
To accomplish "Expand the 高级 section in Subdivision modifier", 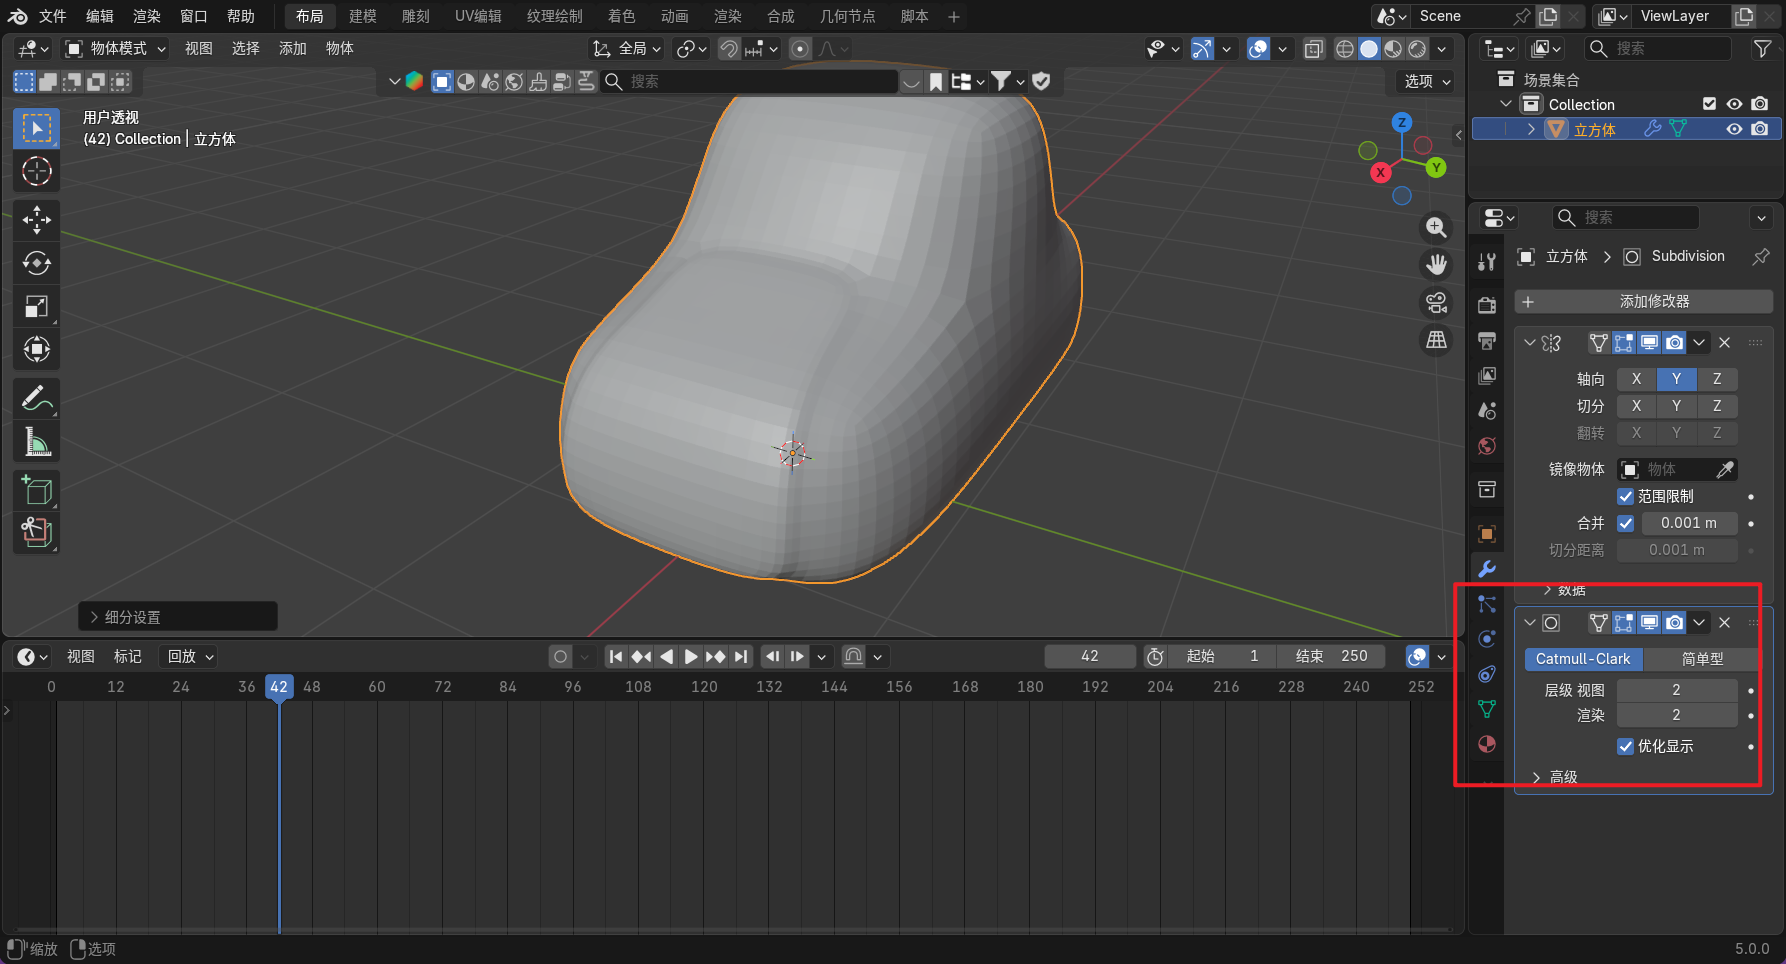I will tap(1555, 777).
